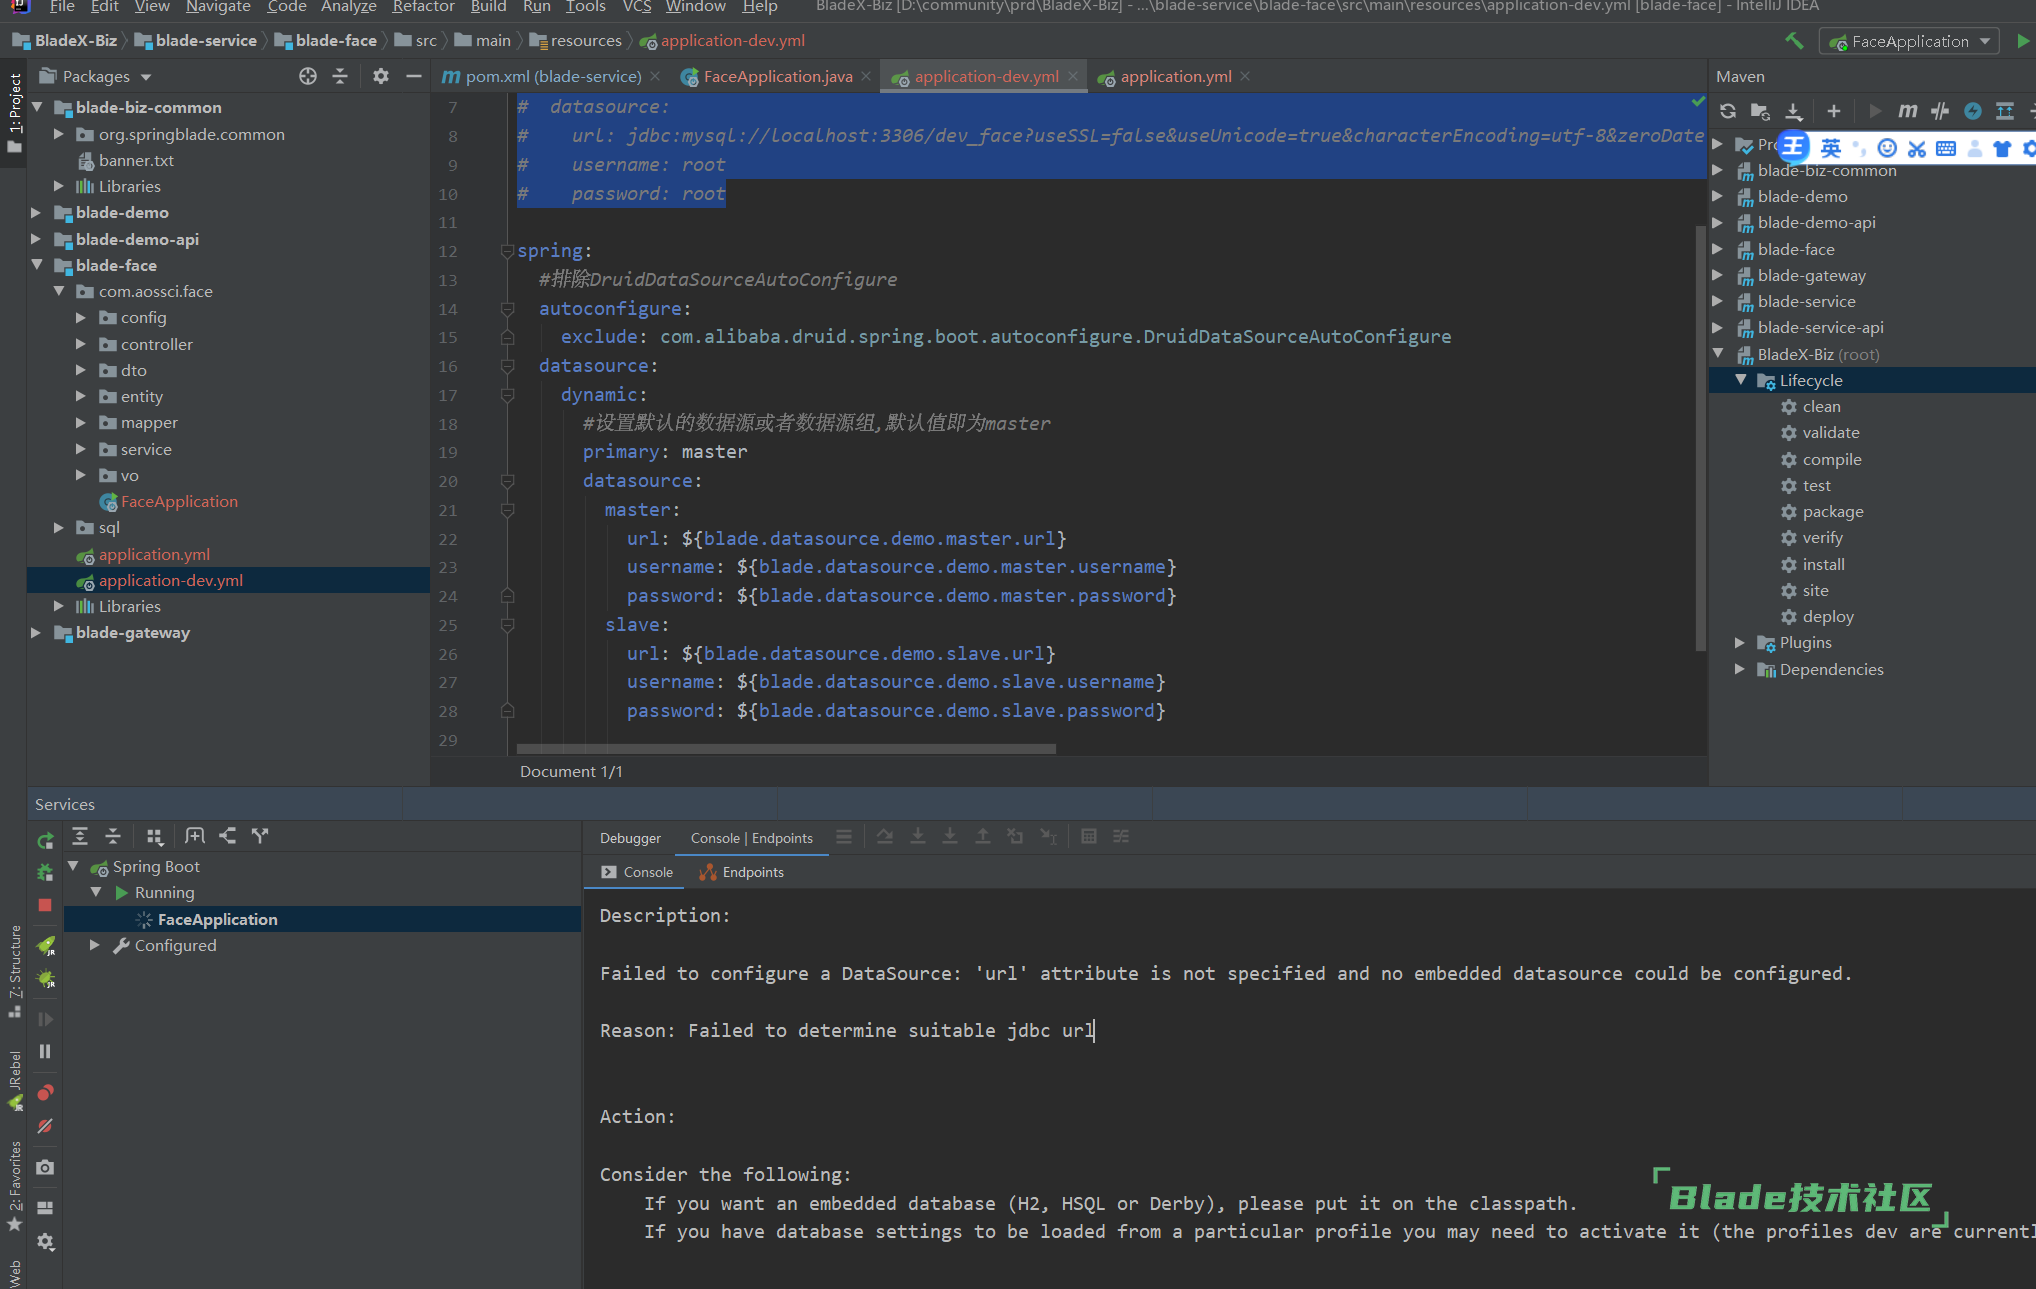Collapse the Spring Boot services node
Image resolution: width=2036 pixels, height=1289 pixels.
coord(74,866)
